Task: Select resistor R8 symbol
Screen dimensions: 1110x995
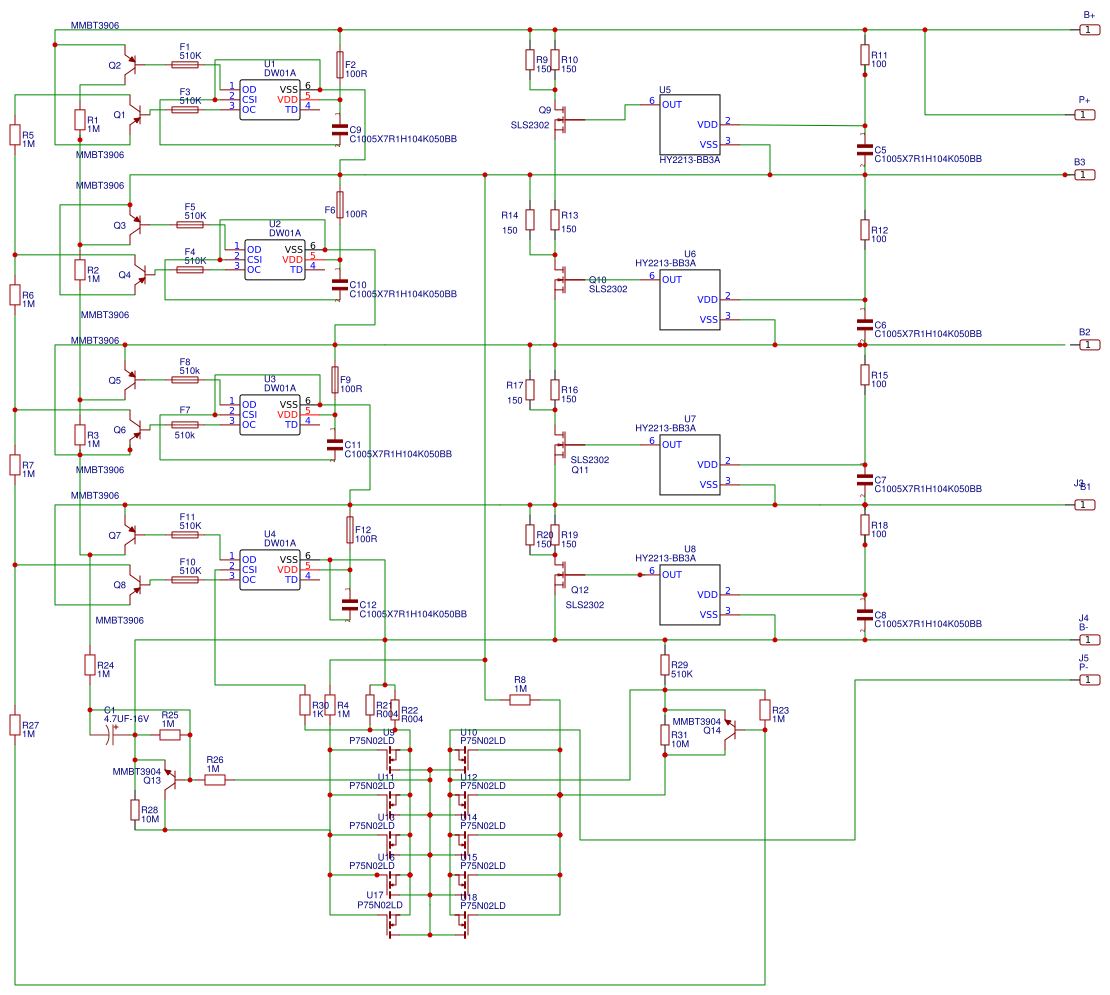Action: (520, 700)
